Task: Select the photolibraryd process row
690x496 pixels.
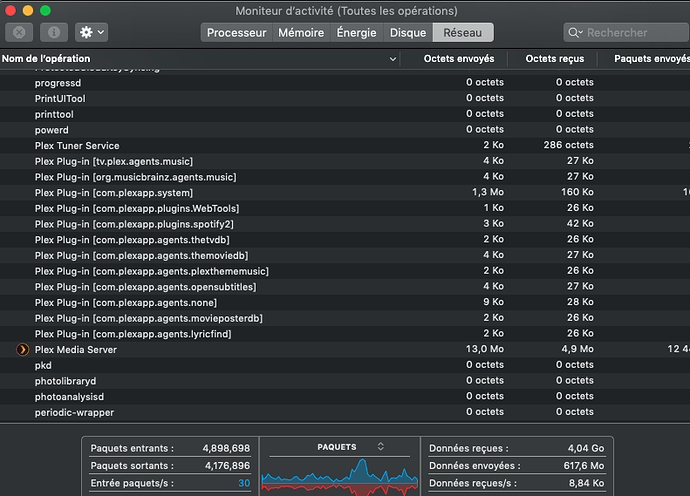Action: pos(345,381)
